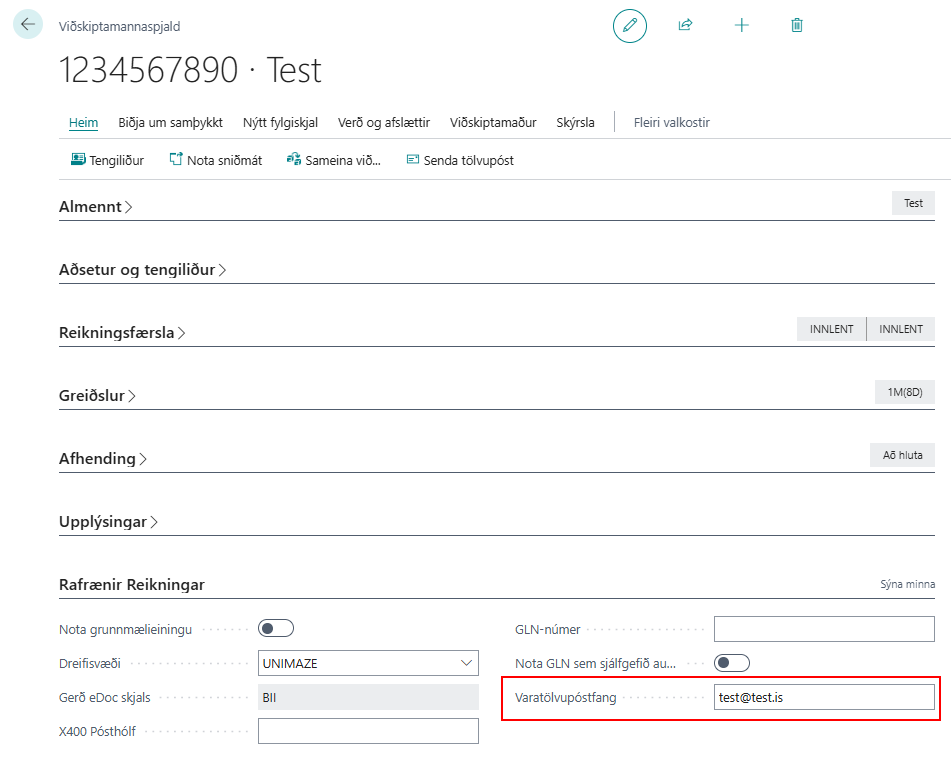
Task: Create a new record with the plus icon
Action: pos(741,25)
